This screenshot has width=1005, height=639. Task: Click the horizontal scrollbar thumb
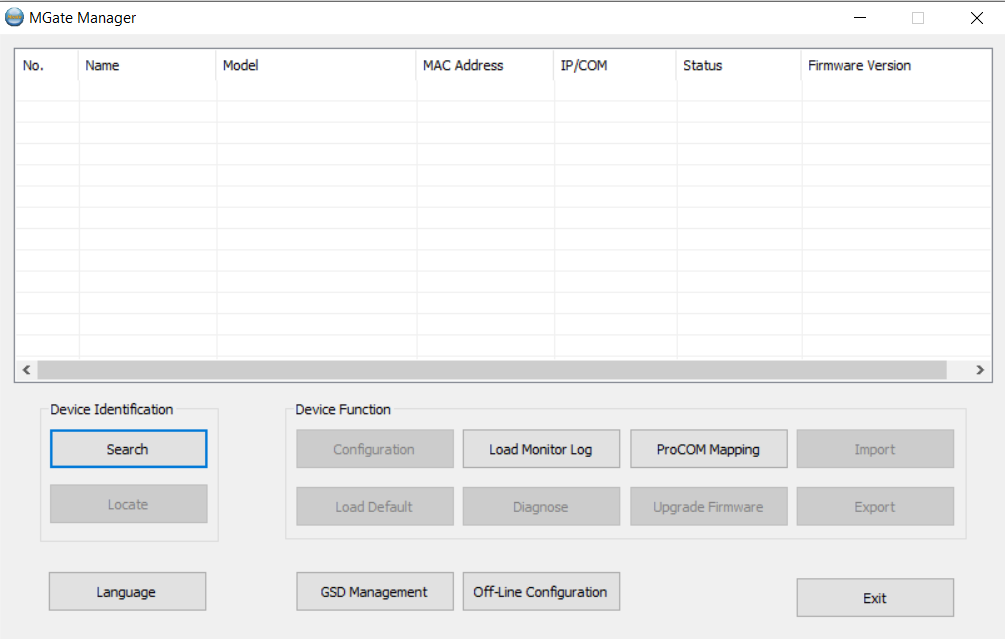492,370
